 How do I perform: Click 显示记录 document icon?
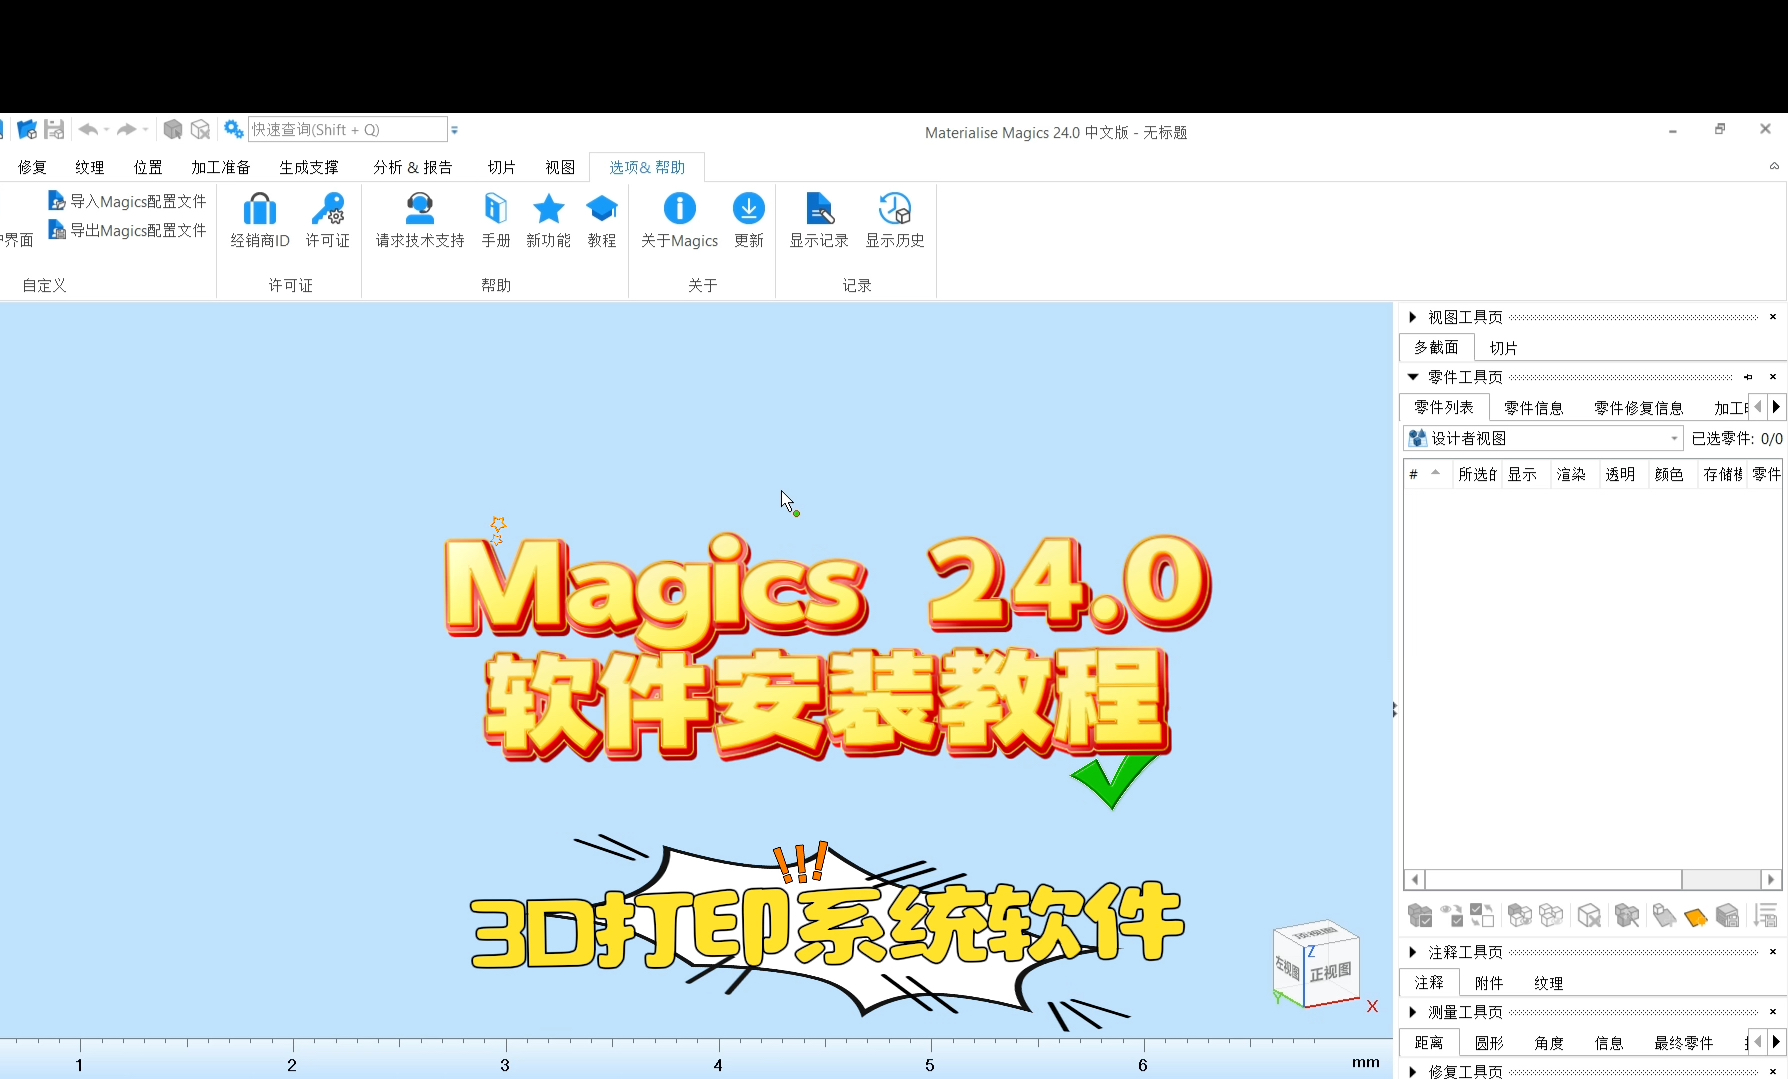tap(819, 209)
